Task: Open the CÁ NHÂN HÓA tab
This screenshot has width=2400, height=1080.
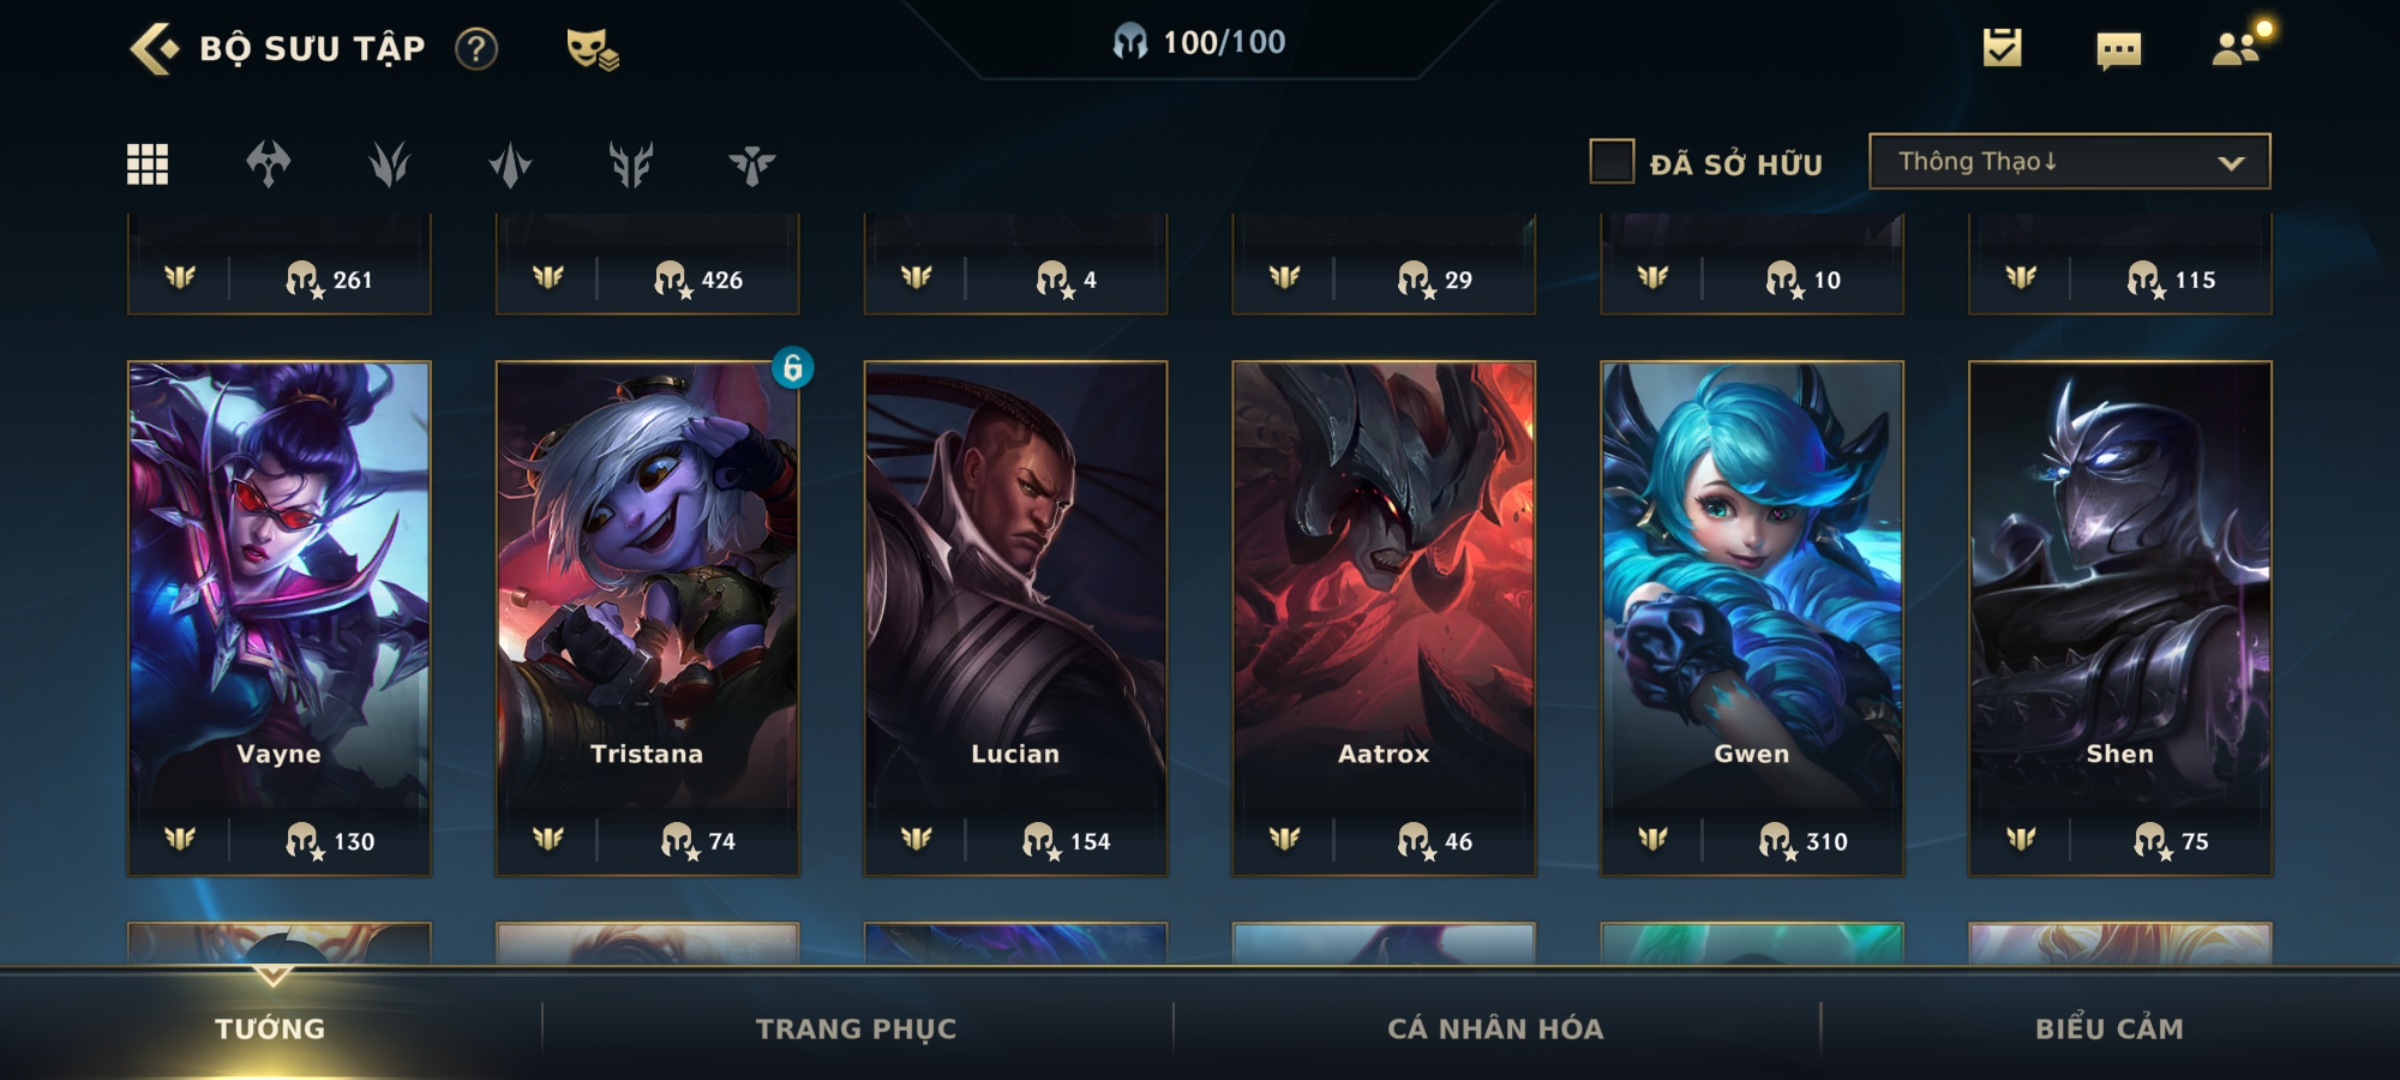Action: [x=1495, y=1028]
